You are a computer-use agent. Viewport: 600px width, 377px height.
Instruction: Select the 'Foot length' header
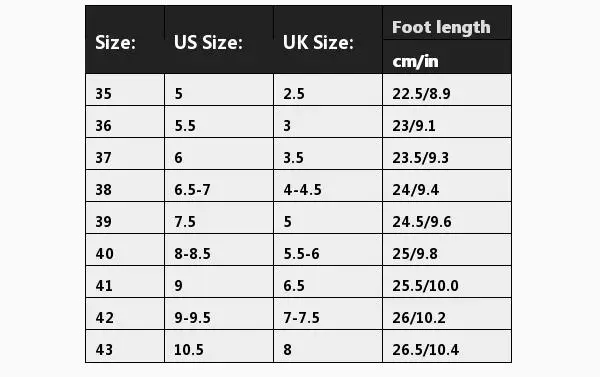coord(447,23)
